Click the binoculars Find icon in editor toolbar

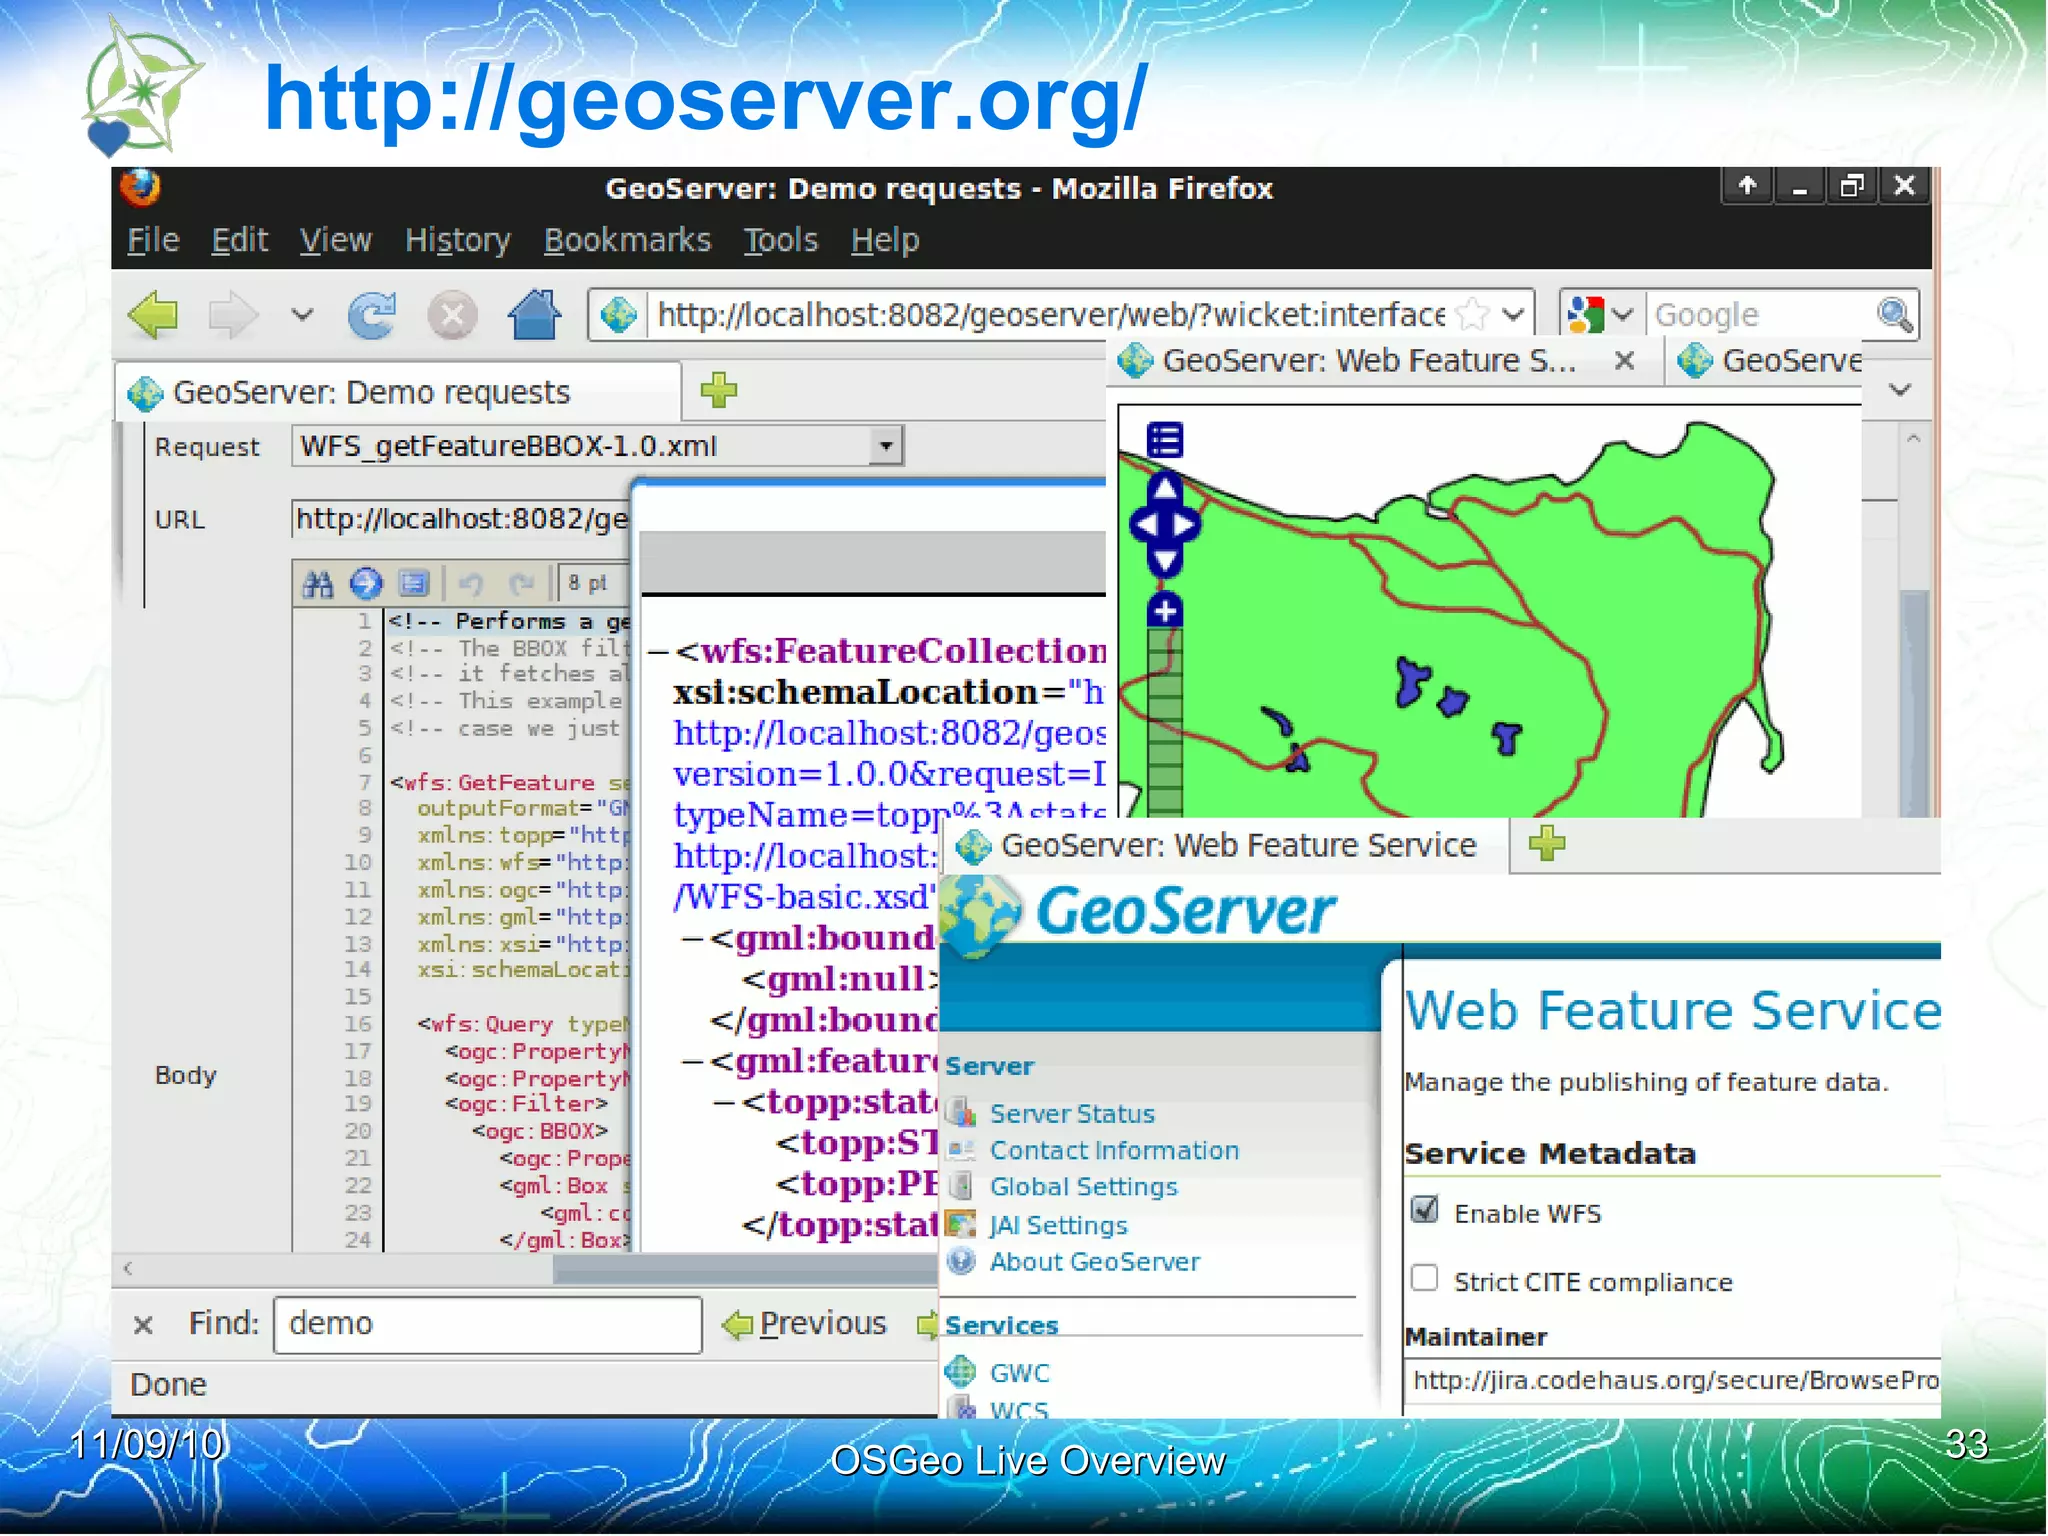click(318, 583)
